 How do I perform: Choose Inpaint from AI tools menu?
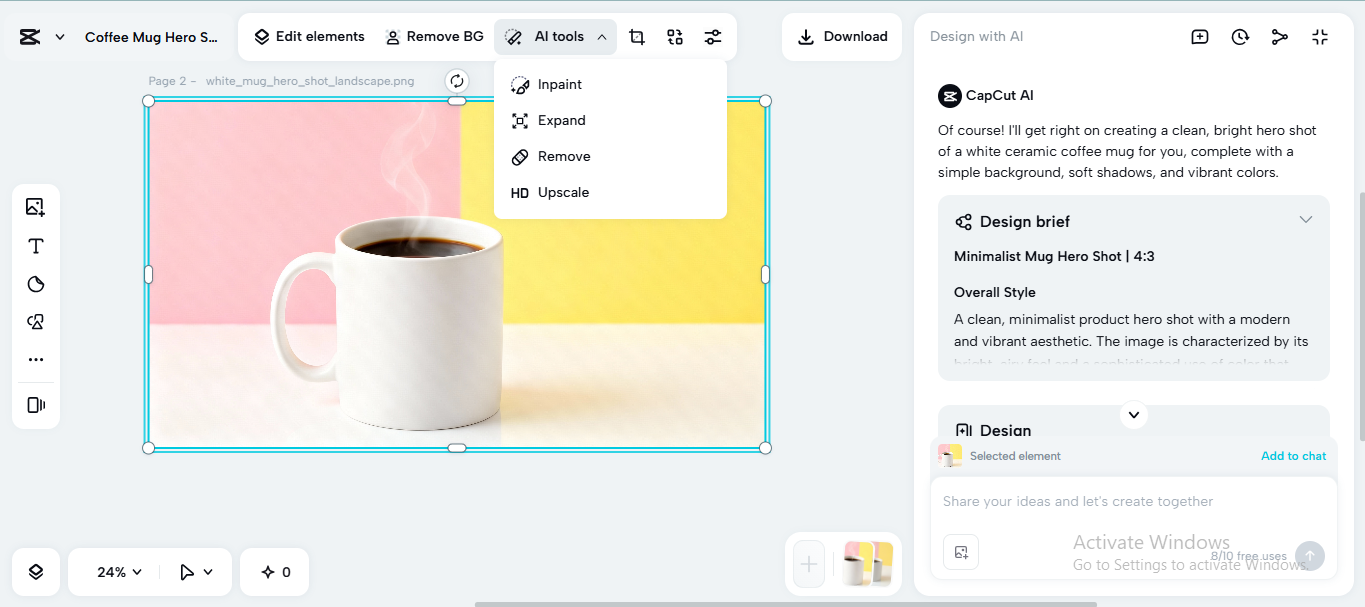point(610,85)
